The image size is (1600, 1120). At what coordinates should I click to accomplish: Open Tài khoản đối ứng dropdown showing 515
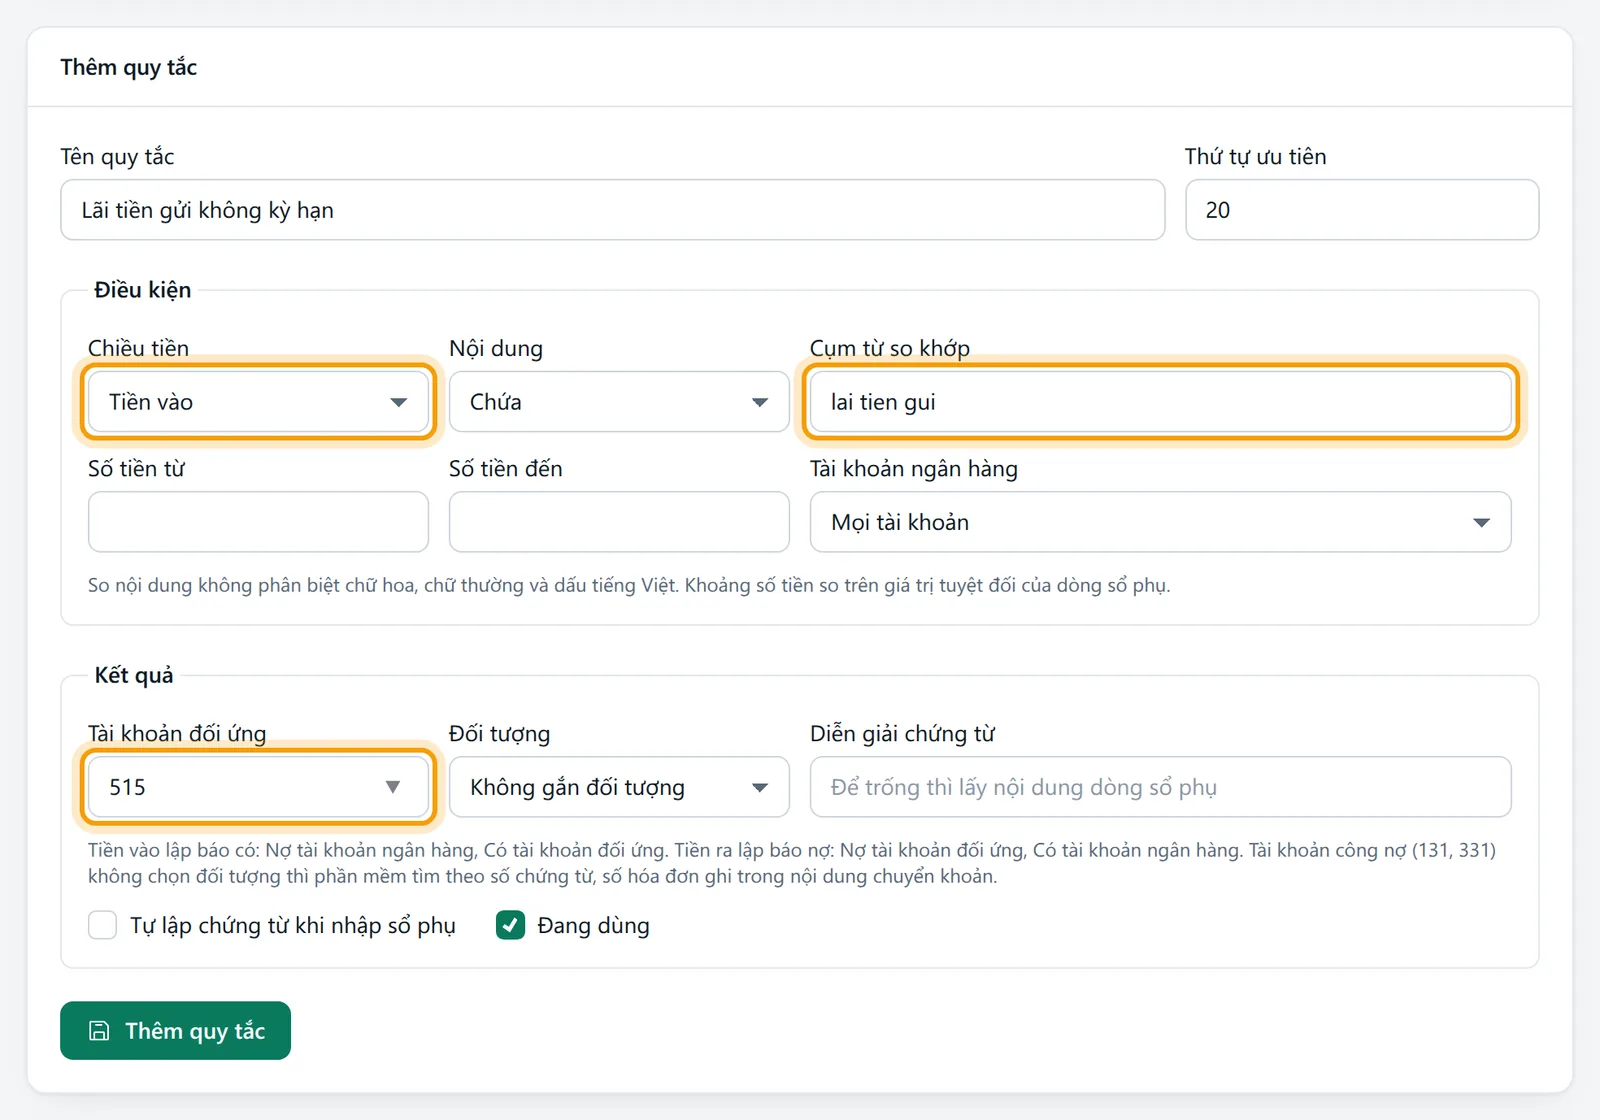(x=258, y=787)
